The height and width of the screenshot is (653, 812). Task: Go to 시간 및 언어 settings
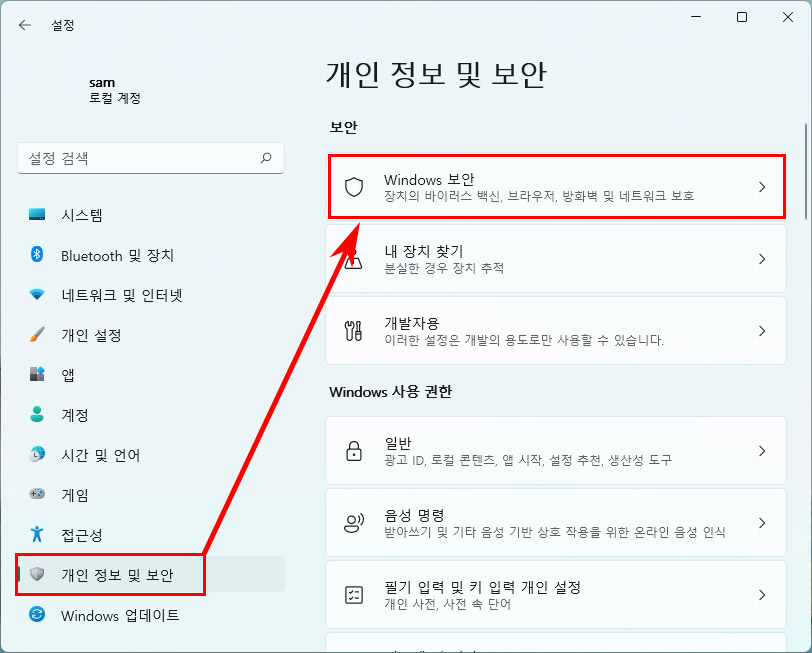tap(151, 454)
